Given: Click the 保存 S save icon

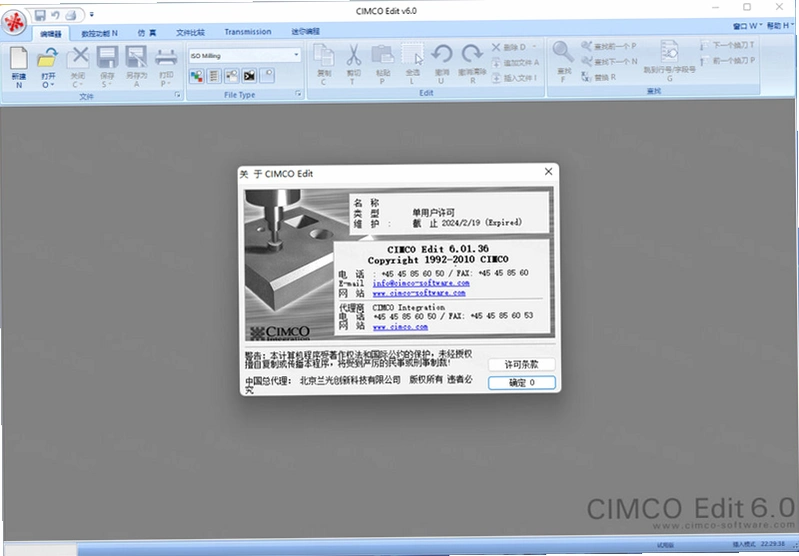Looking at the screenshot, I should 108,57.
